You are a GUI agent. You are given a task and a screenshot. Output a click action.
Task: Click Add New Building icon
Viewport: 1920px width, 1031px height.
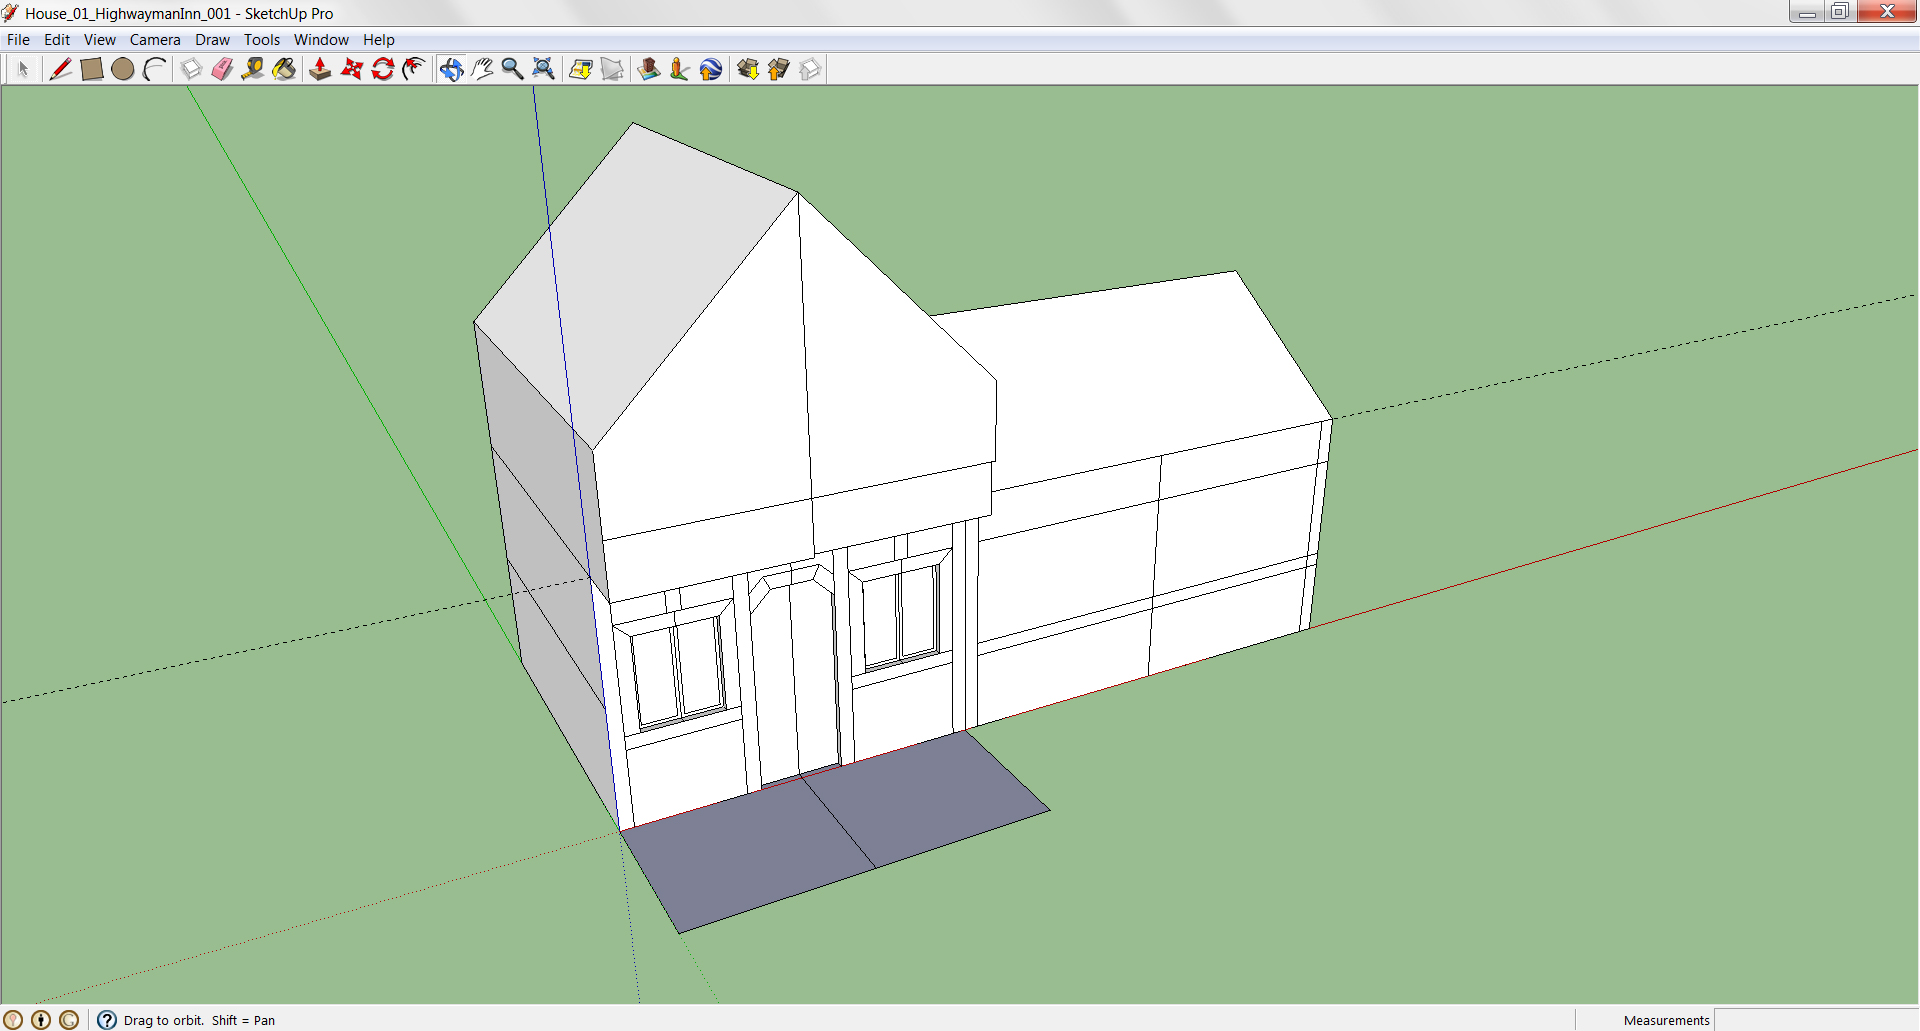pos(649,69)
